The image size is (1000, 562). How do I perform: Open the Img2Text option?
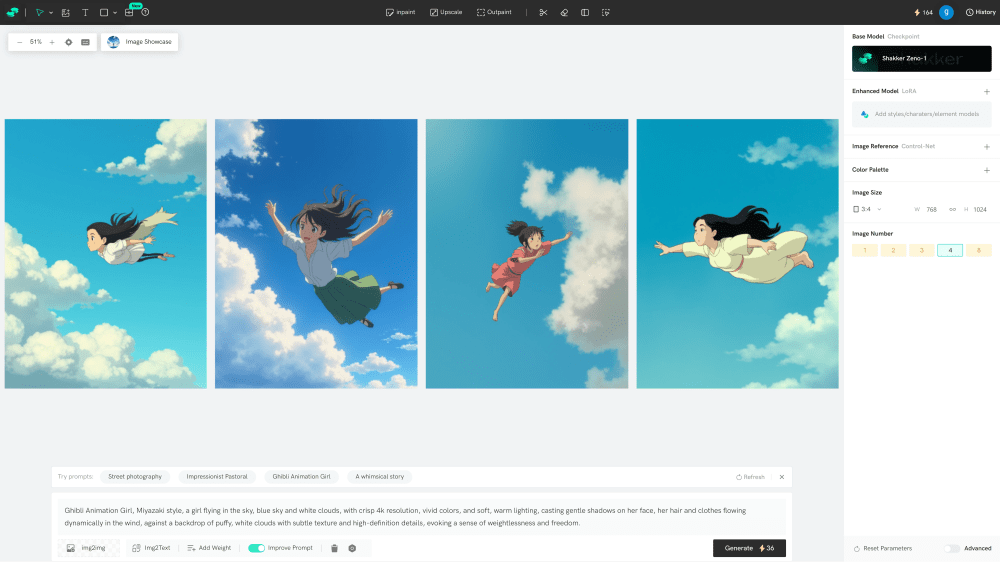[151, 548]
